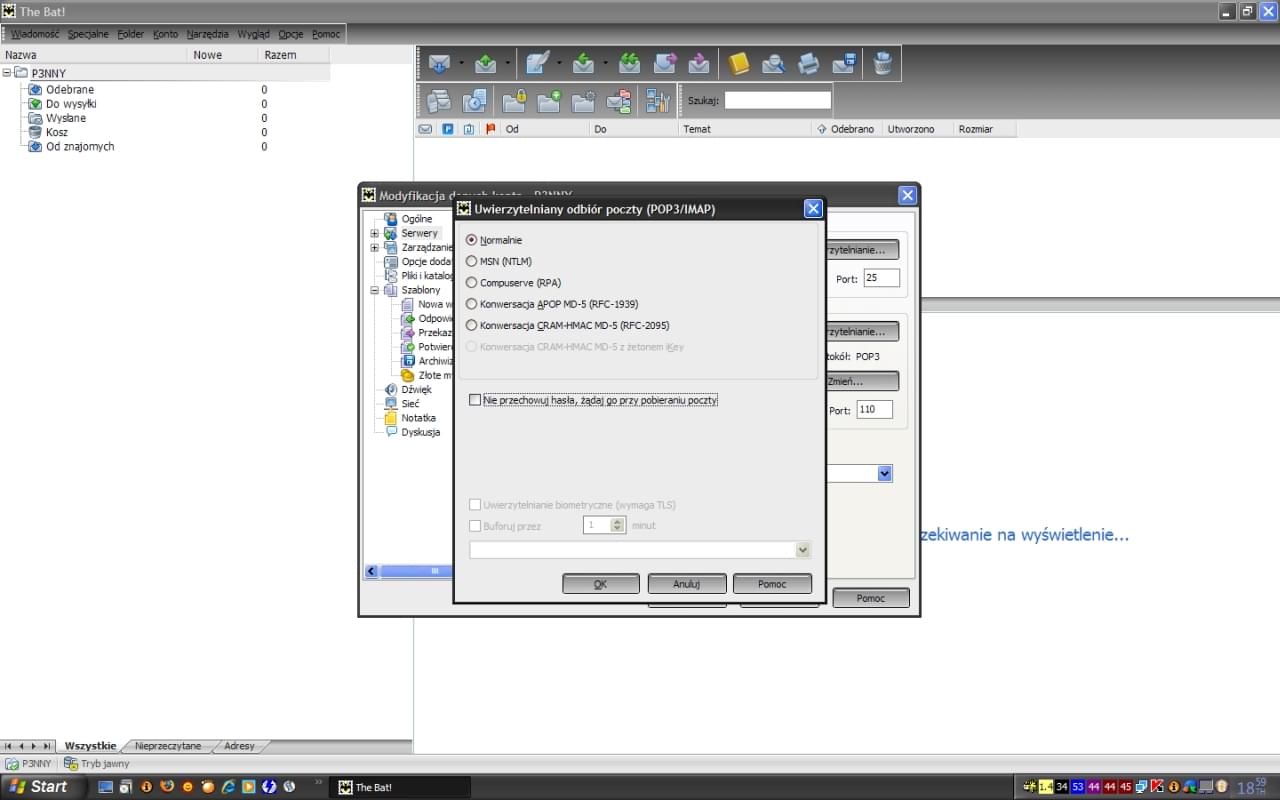Click Pomoc in authentication dialog

coord(772,584)
